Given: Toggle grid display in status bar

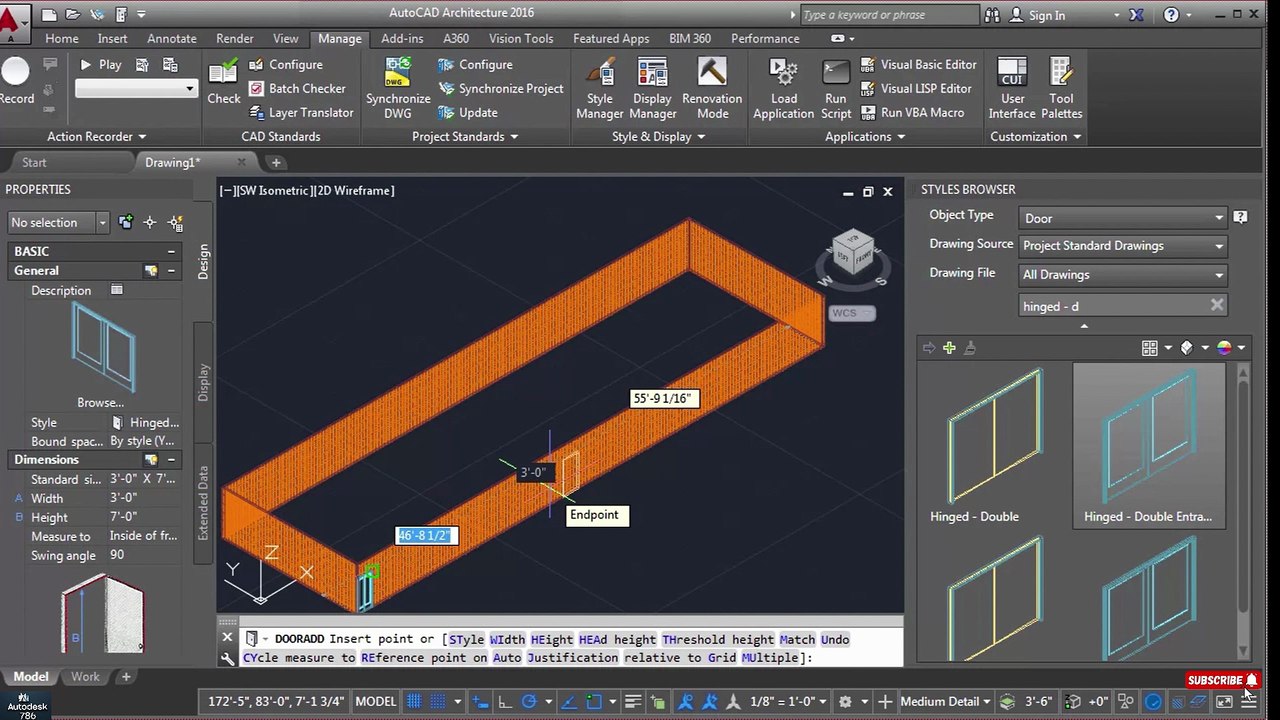Looking at the screenshot, I should click(414, 701).
